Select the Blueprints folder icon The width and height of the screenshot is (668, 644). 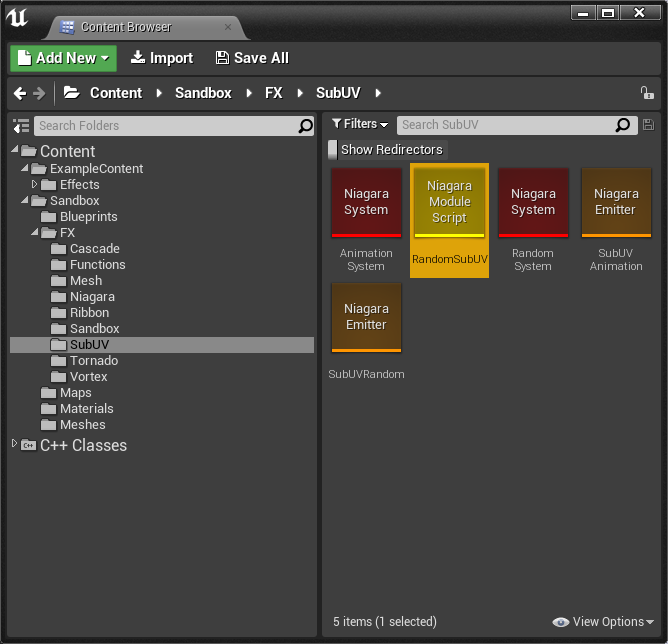48,217
